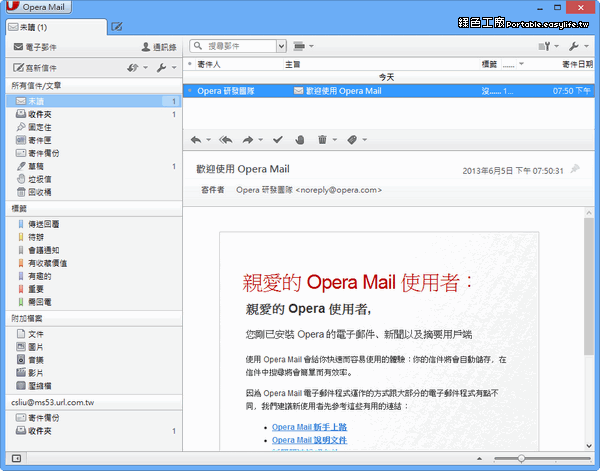
Task: Switch to the 未讀 (1) tab
Action: pyautogui.click(x=57, y=27)
